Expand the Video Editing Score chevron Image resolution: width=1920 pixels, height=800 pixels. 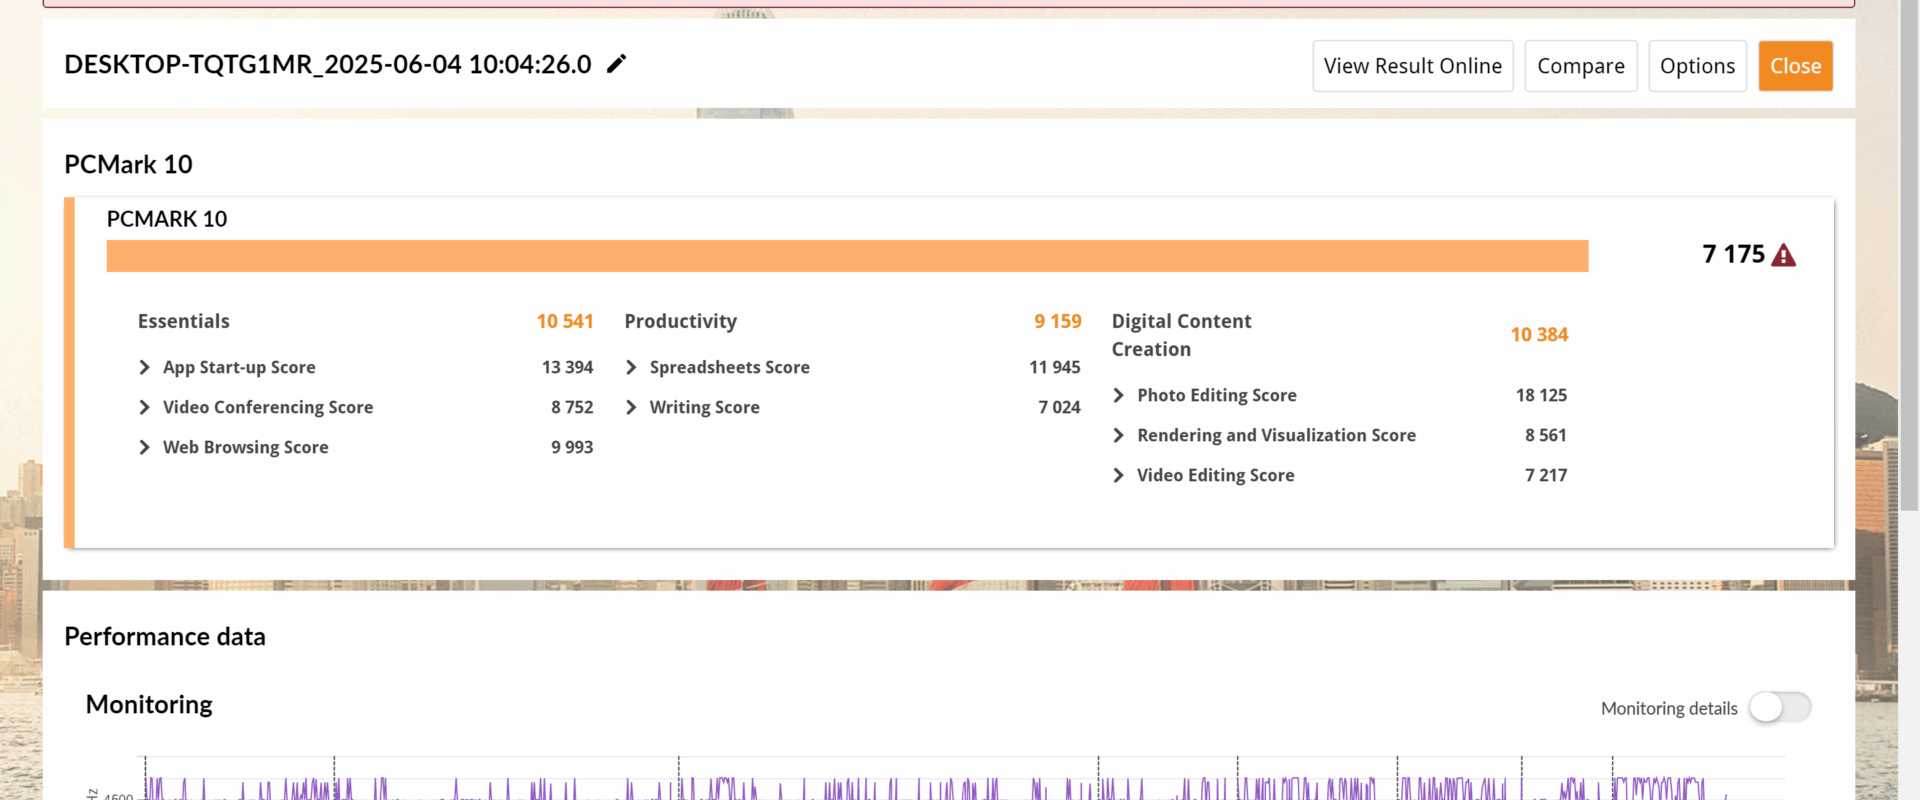(x=1118, y=475)
